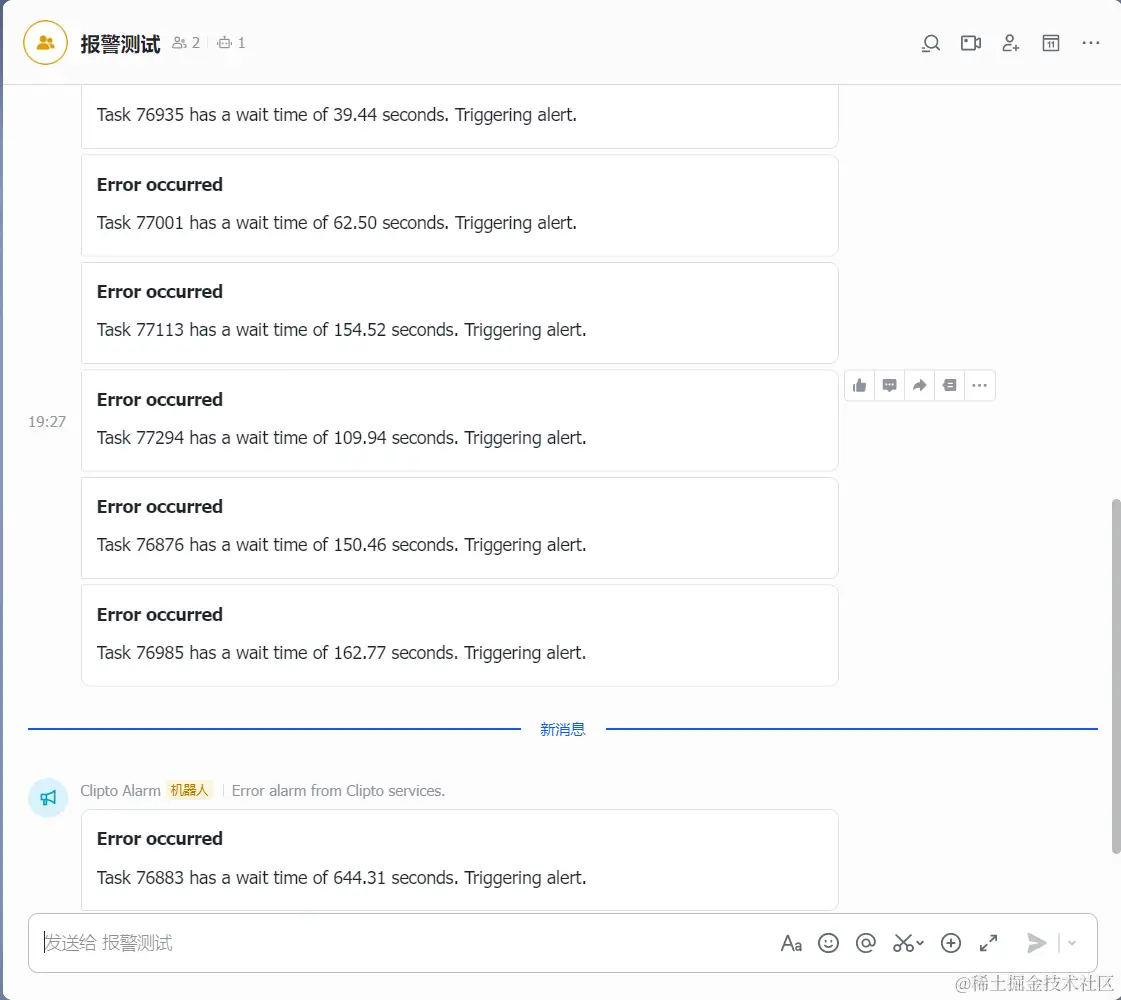Screen dimensions: 1121x1000
Task: Open the send options dropdown arrow
Action: click(x=1072, y=944)
